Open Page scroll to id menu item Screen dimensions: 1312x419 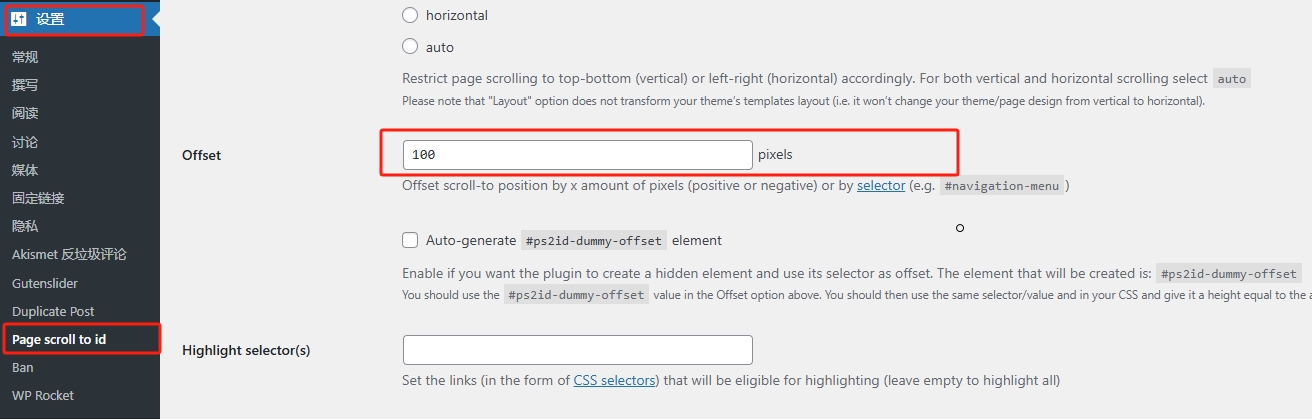(59, 339)
